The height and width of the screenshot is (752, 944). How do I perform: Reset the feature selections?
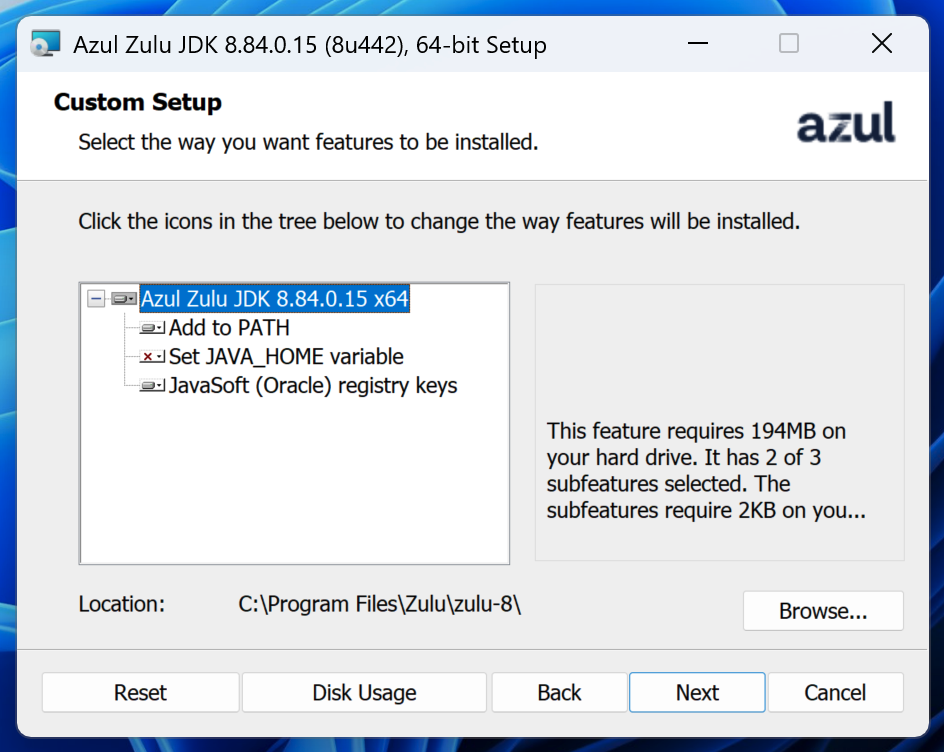(x=140, y=692)
